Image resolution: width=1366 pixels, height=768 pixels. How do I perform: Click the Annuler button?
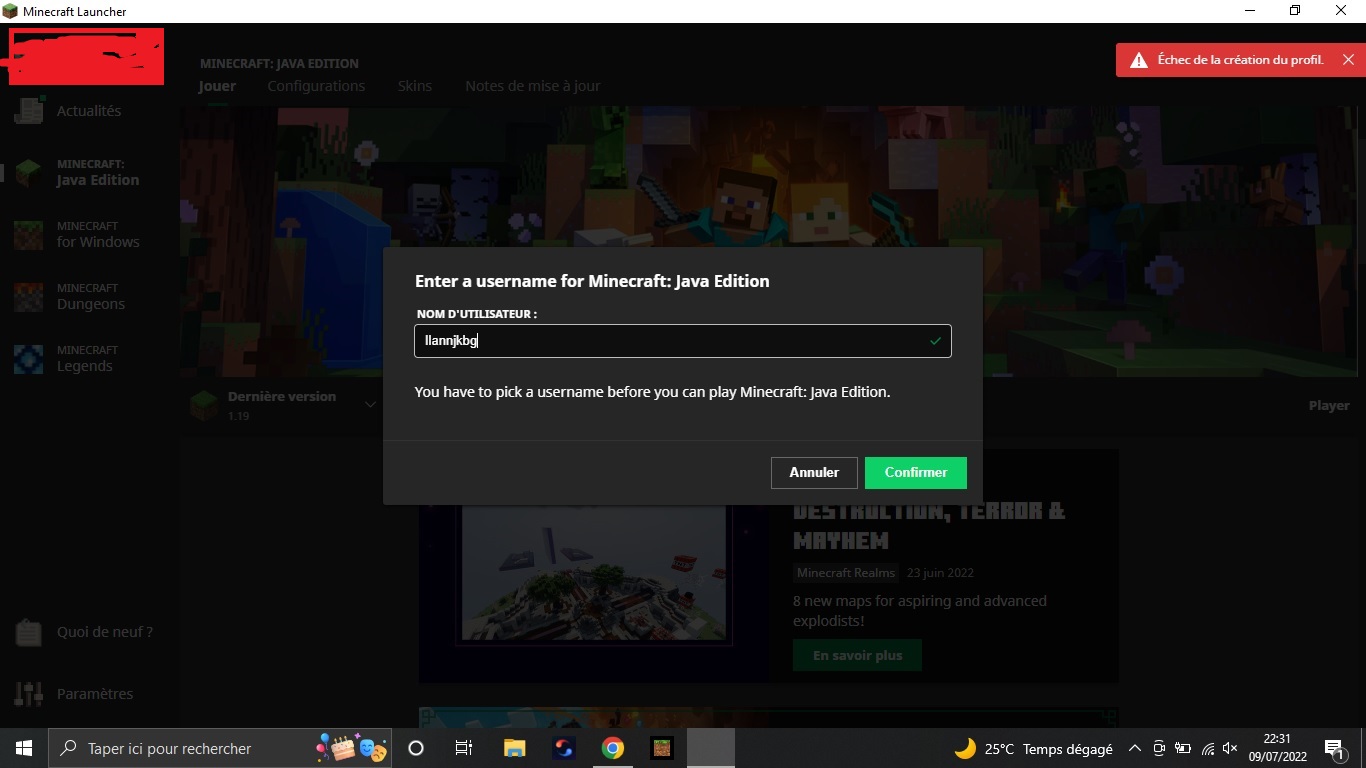coord(814,473)
